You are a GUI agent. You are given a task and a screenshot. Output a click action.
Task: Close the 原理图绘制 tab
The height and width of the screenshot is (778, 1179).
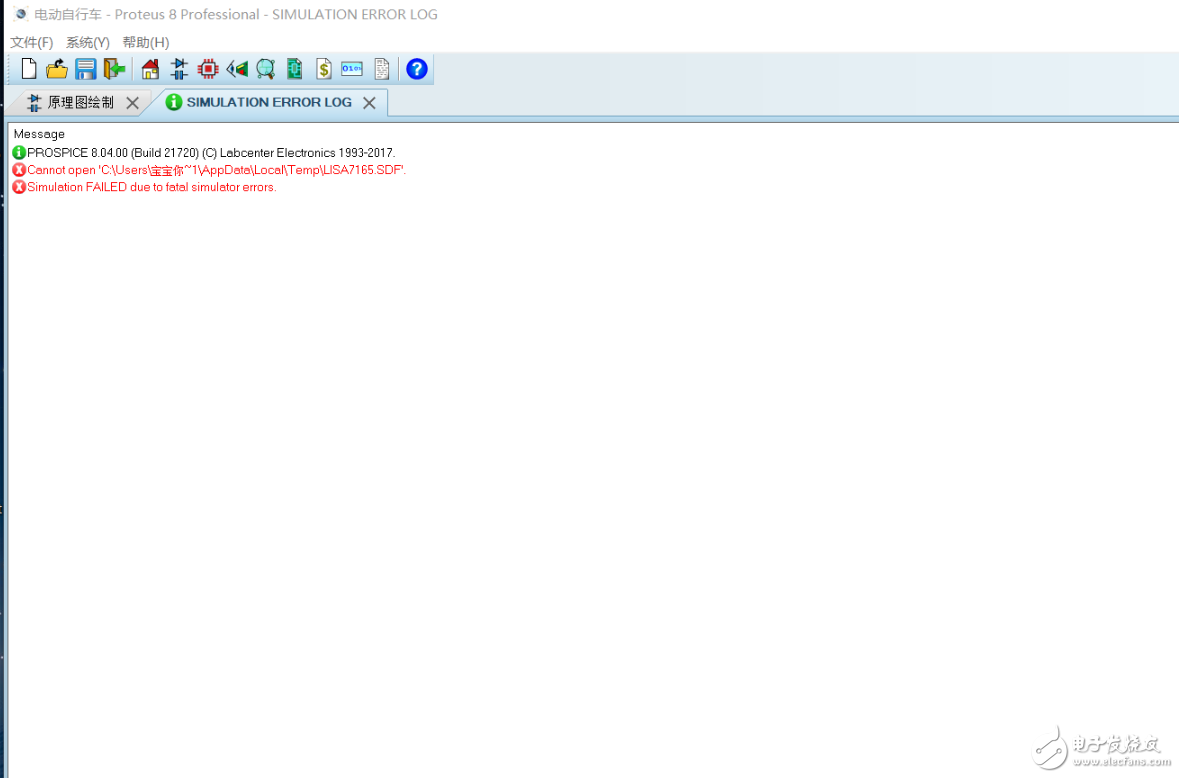(132, 103)
